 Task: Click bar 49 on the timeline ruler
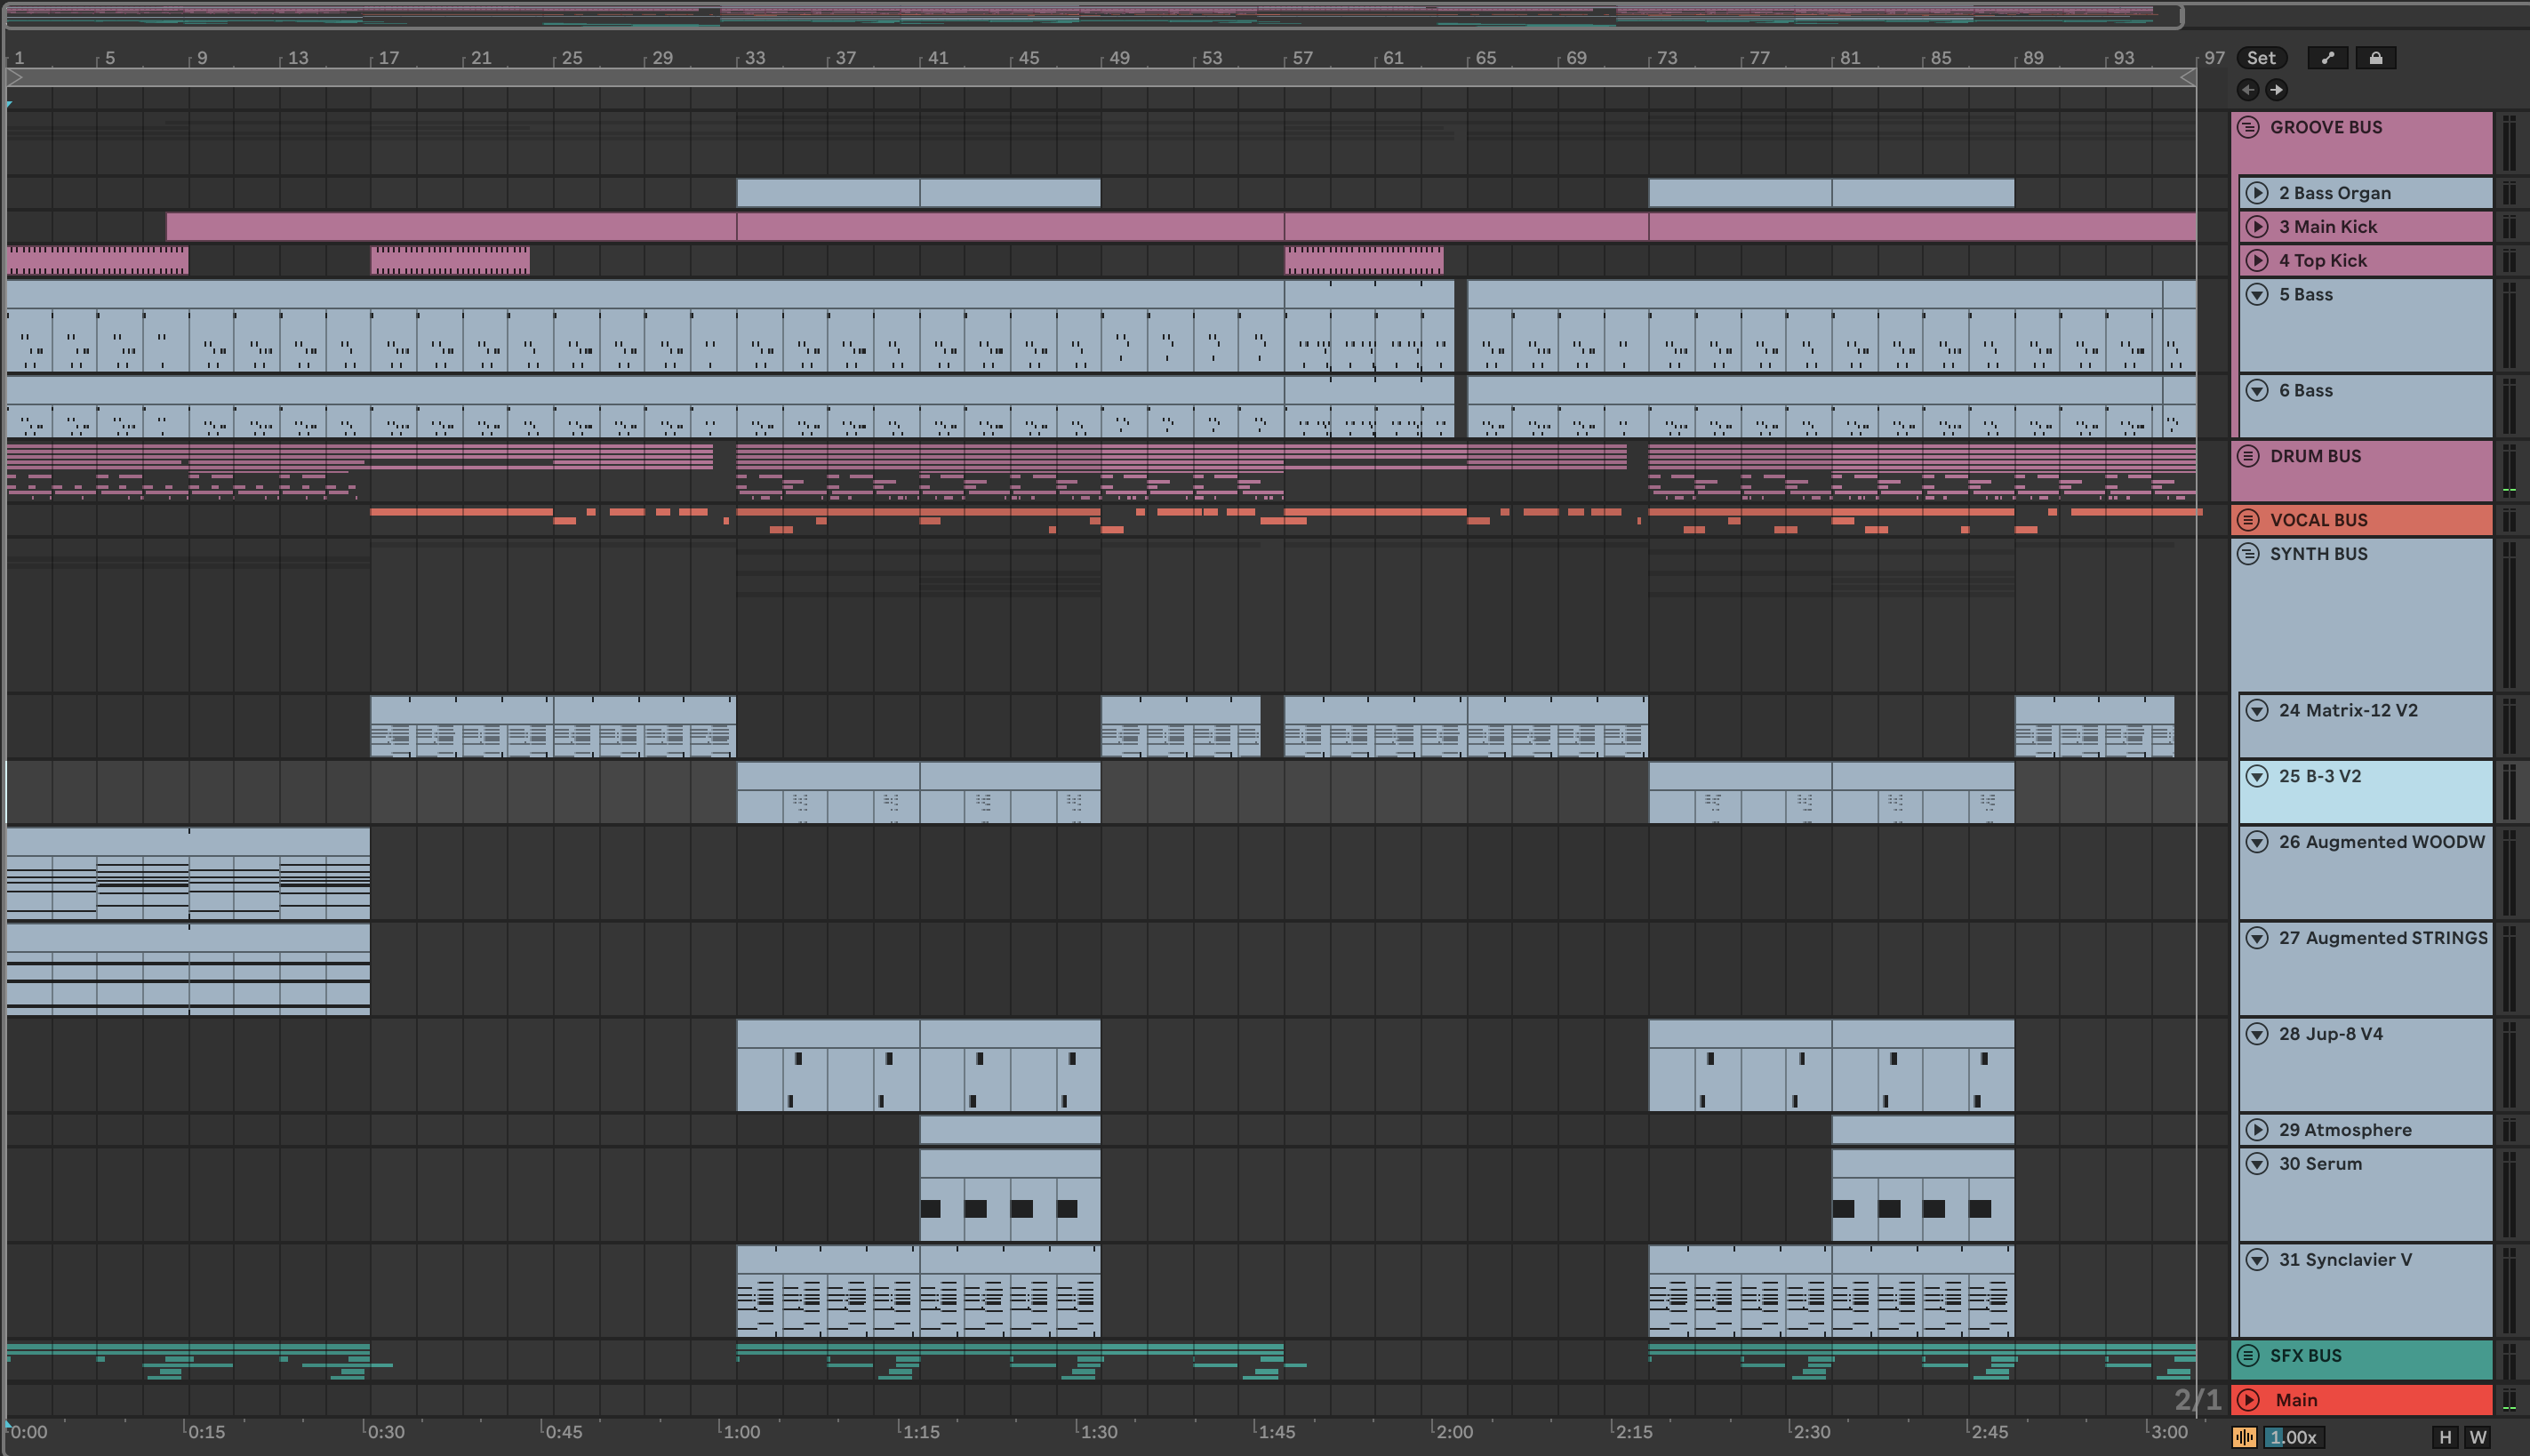tap(1118, 58)
